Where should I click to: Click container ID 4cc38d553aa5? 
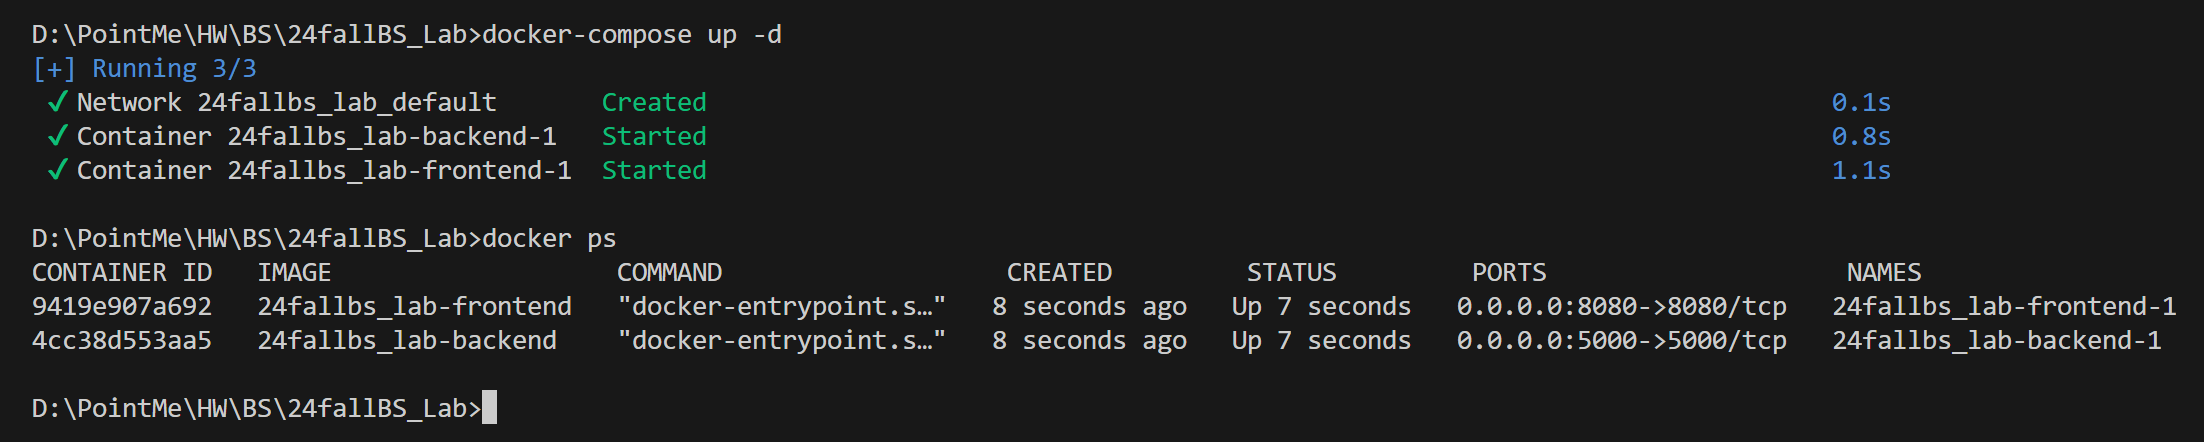tap(122, 340)
